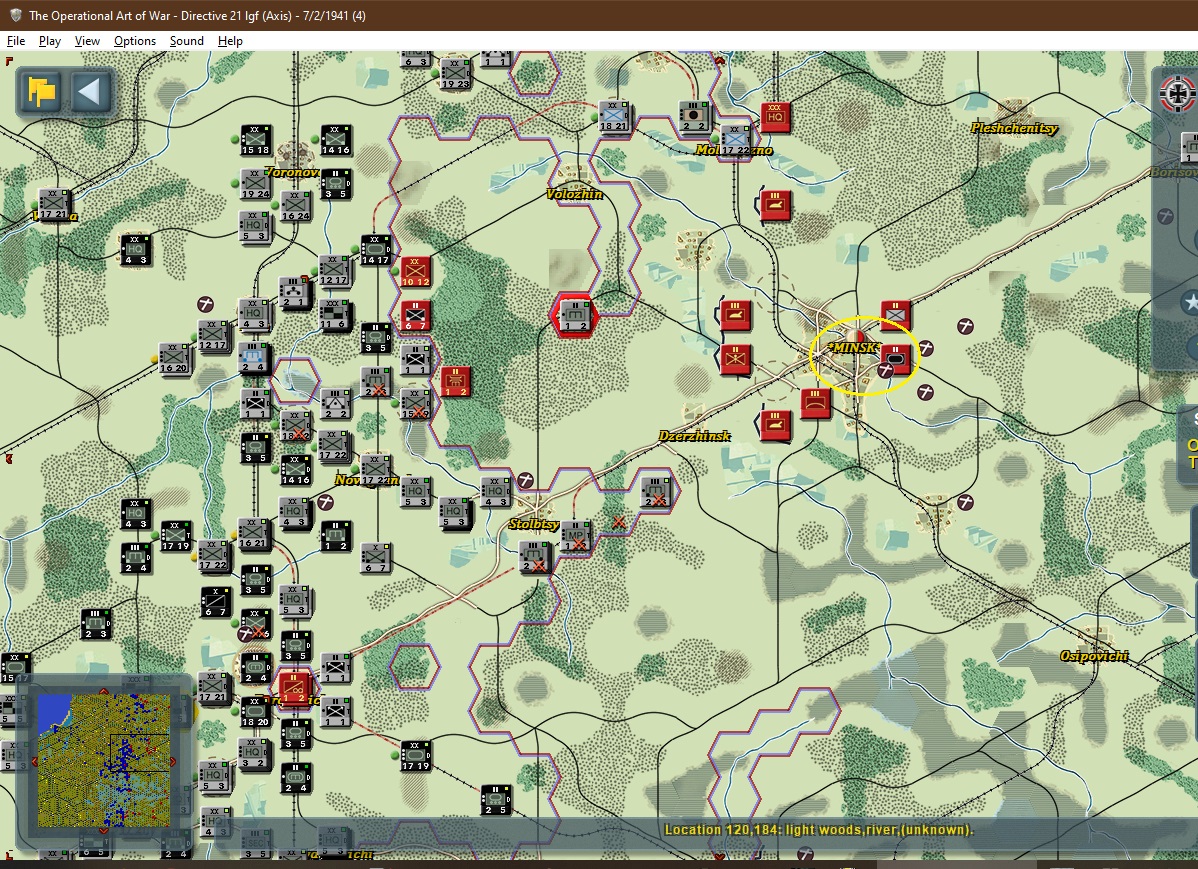Select the black 2 3 regiment
The image size is (1198, 869).
96,624
